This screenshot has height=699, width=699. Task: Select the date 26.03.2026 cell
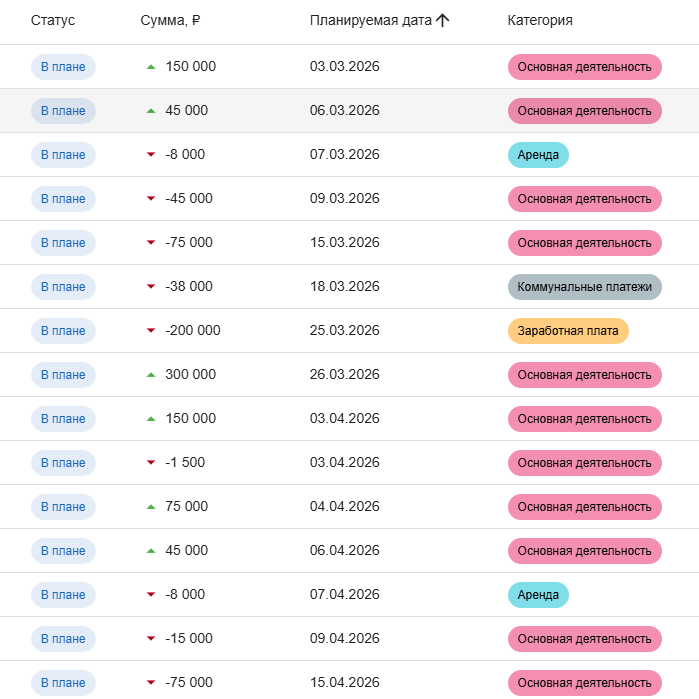pyautogui.click(x=345, y=375)
